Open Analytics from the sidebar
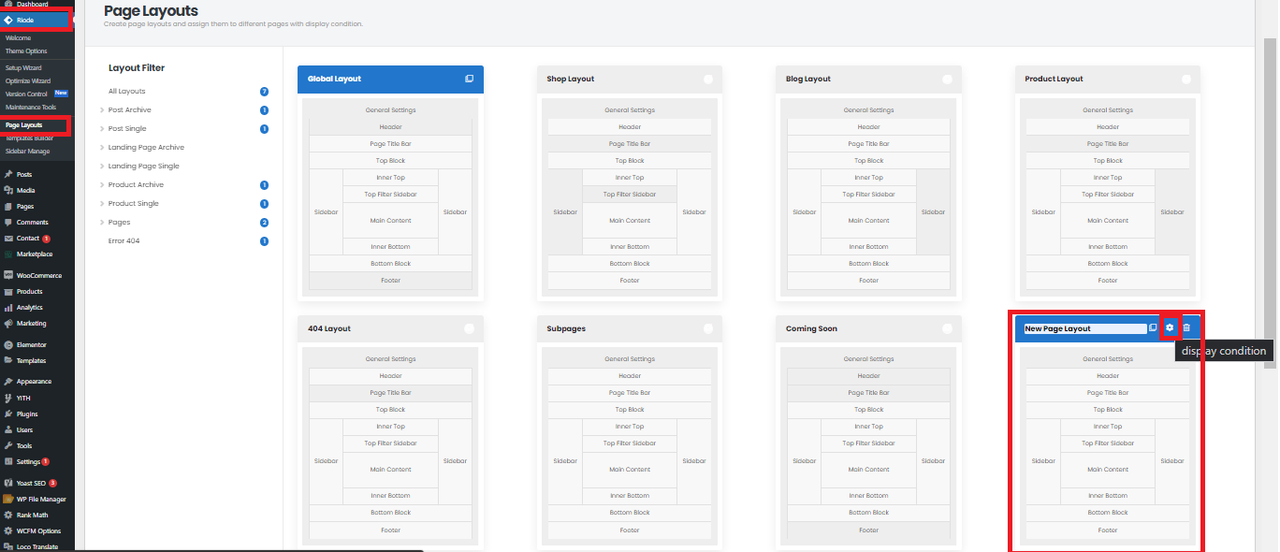 [29, 307]
